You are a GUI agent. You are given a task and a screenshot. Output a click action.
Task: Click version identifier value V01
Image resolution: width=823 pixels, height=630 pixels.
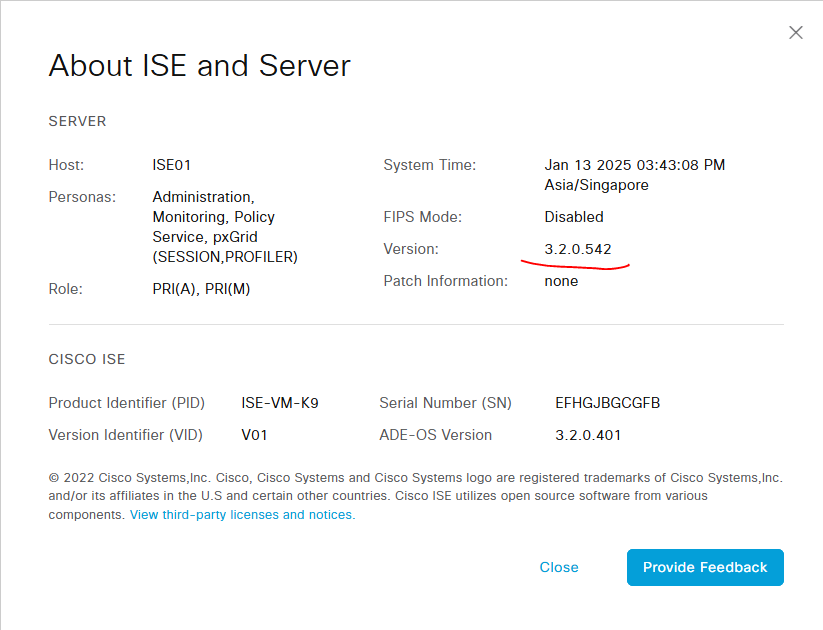255,435
